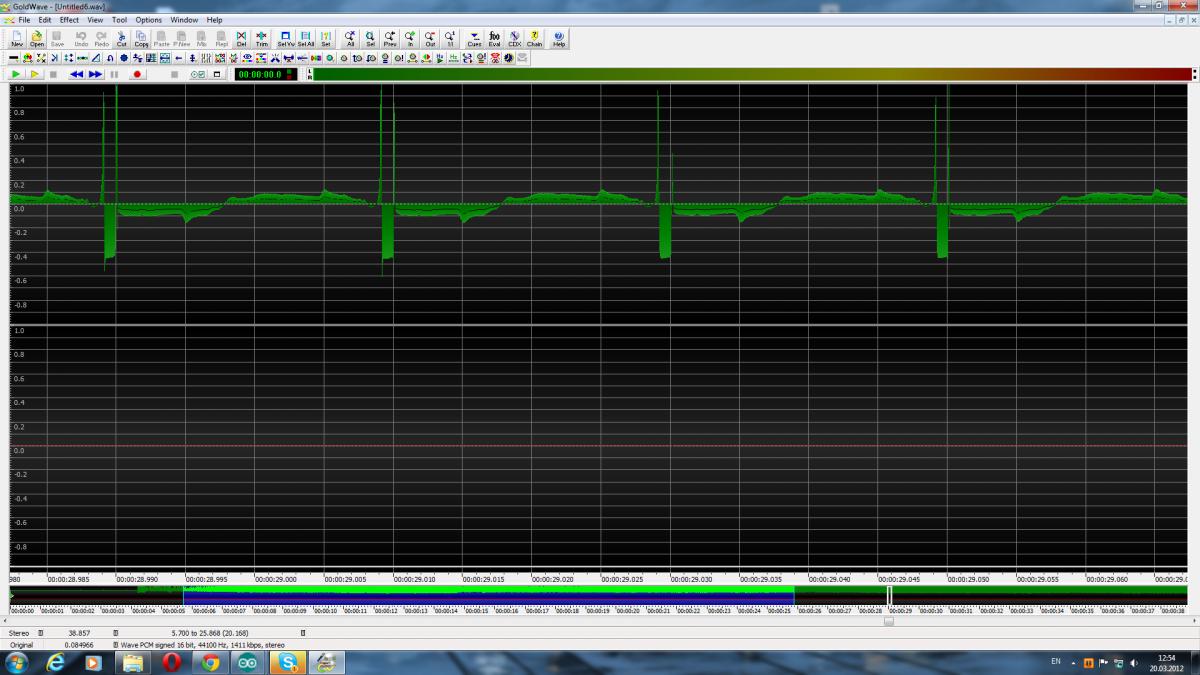Click the New file toolbar icon
1200x675 pixels.
17,39
